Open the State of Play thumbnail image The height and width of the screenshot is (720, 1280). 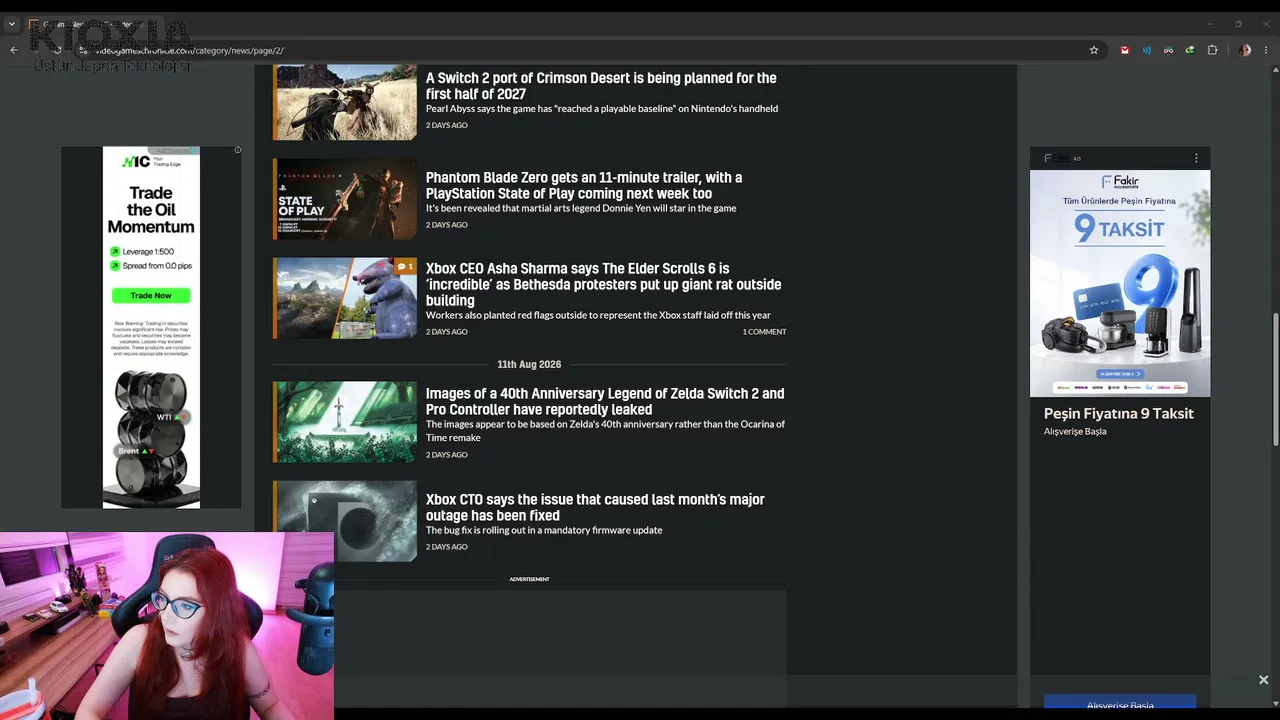point(345,199)
